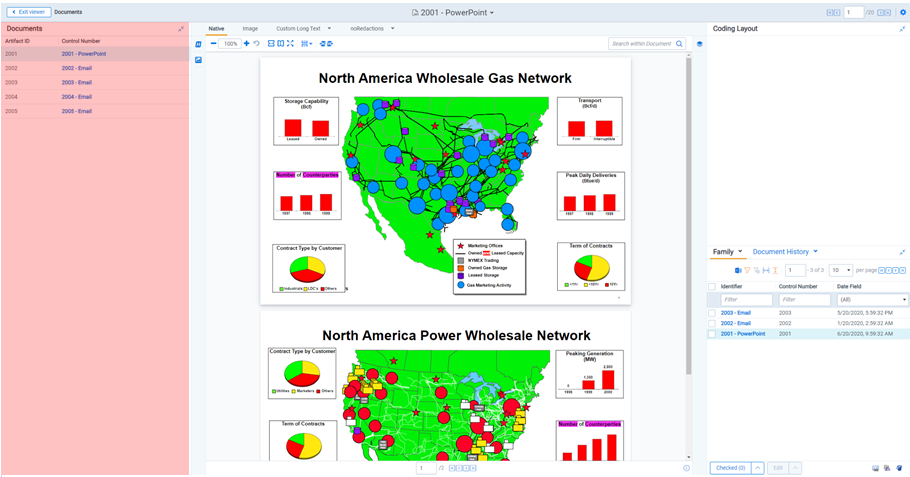Collapse the Family panel with corner arrows icon

[x=902, y=252]
